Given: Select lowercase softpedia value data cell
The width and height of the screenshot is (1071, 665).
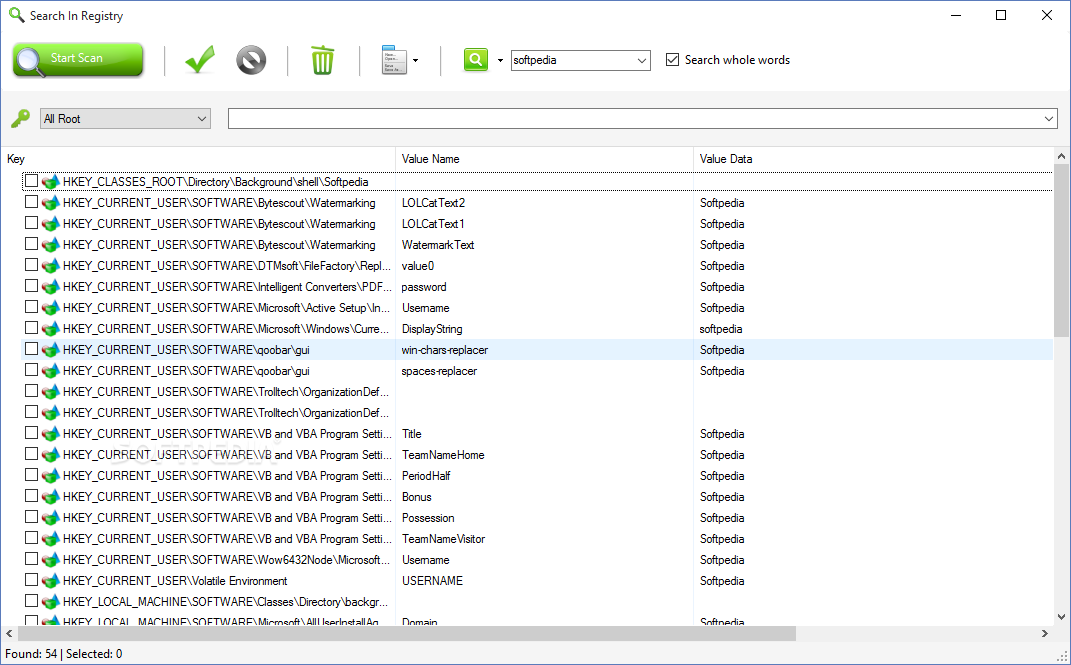Looking at the screenshot, I should point(721,329).
